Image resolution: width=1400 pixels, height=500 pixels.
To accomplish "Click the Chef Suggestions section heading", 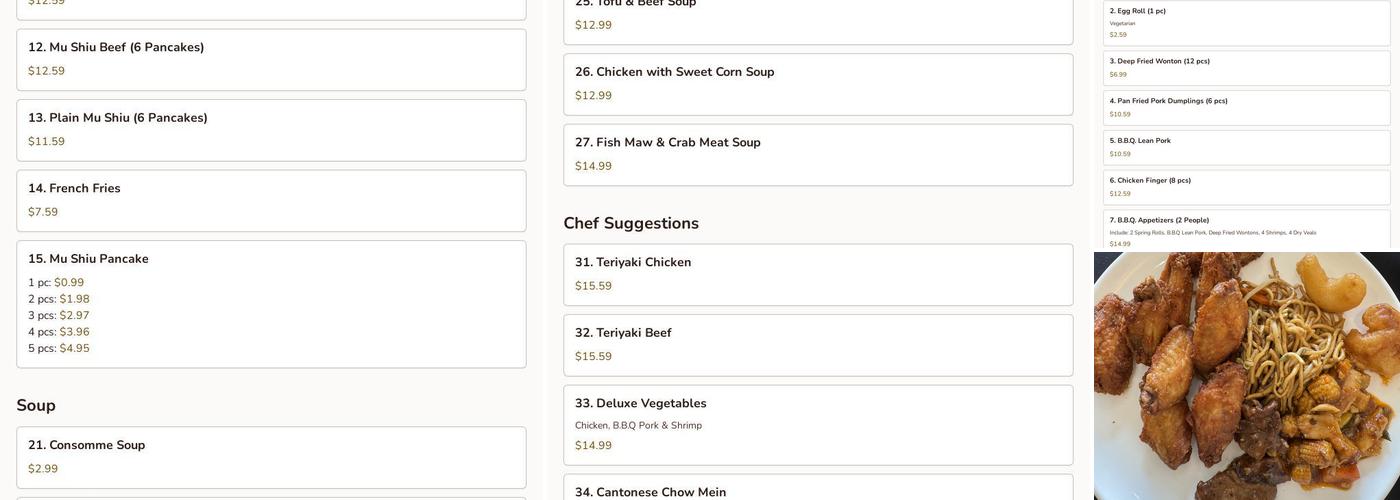I will 631,223.
